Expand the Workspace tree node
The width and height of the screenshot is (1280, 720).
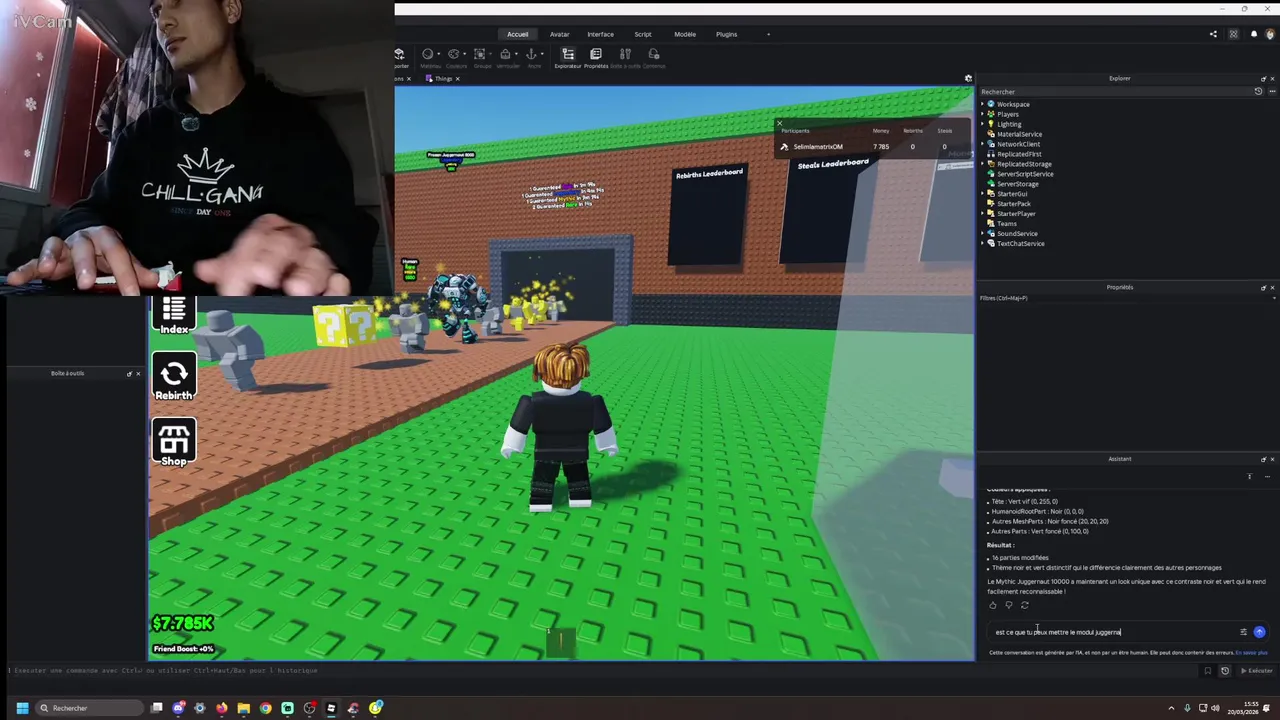pyautogui.click(x=983, y=104)
